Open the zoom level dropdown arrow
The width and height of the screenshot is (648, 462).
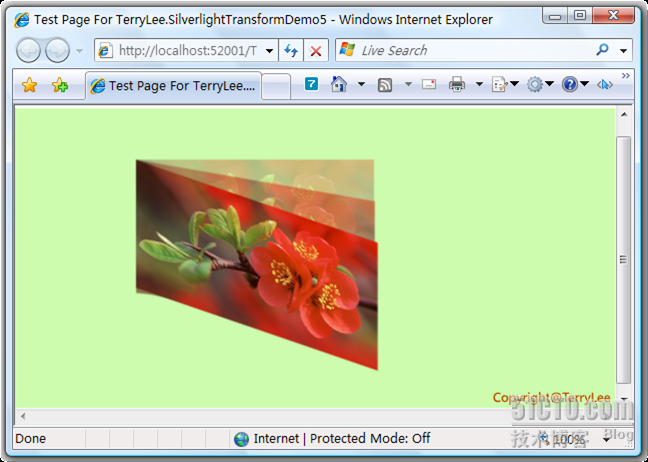pyautogui.click(x=606, y=439)
